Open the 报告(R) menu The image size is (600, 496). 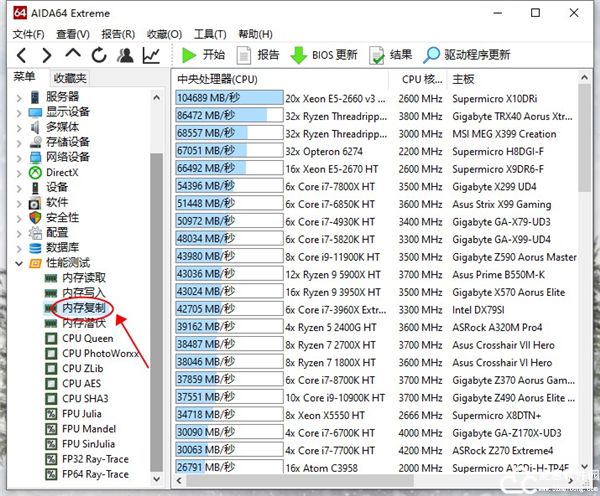[x=118, y=34]
